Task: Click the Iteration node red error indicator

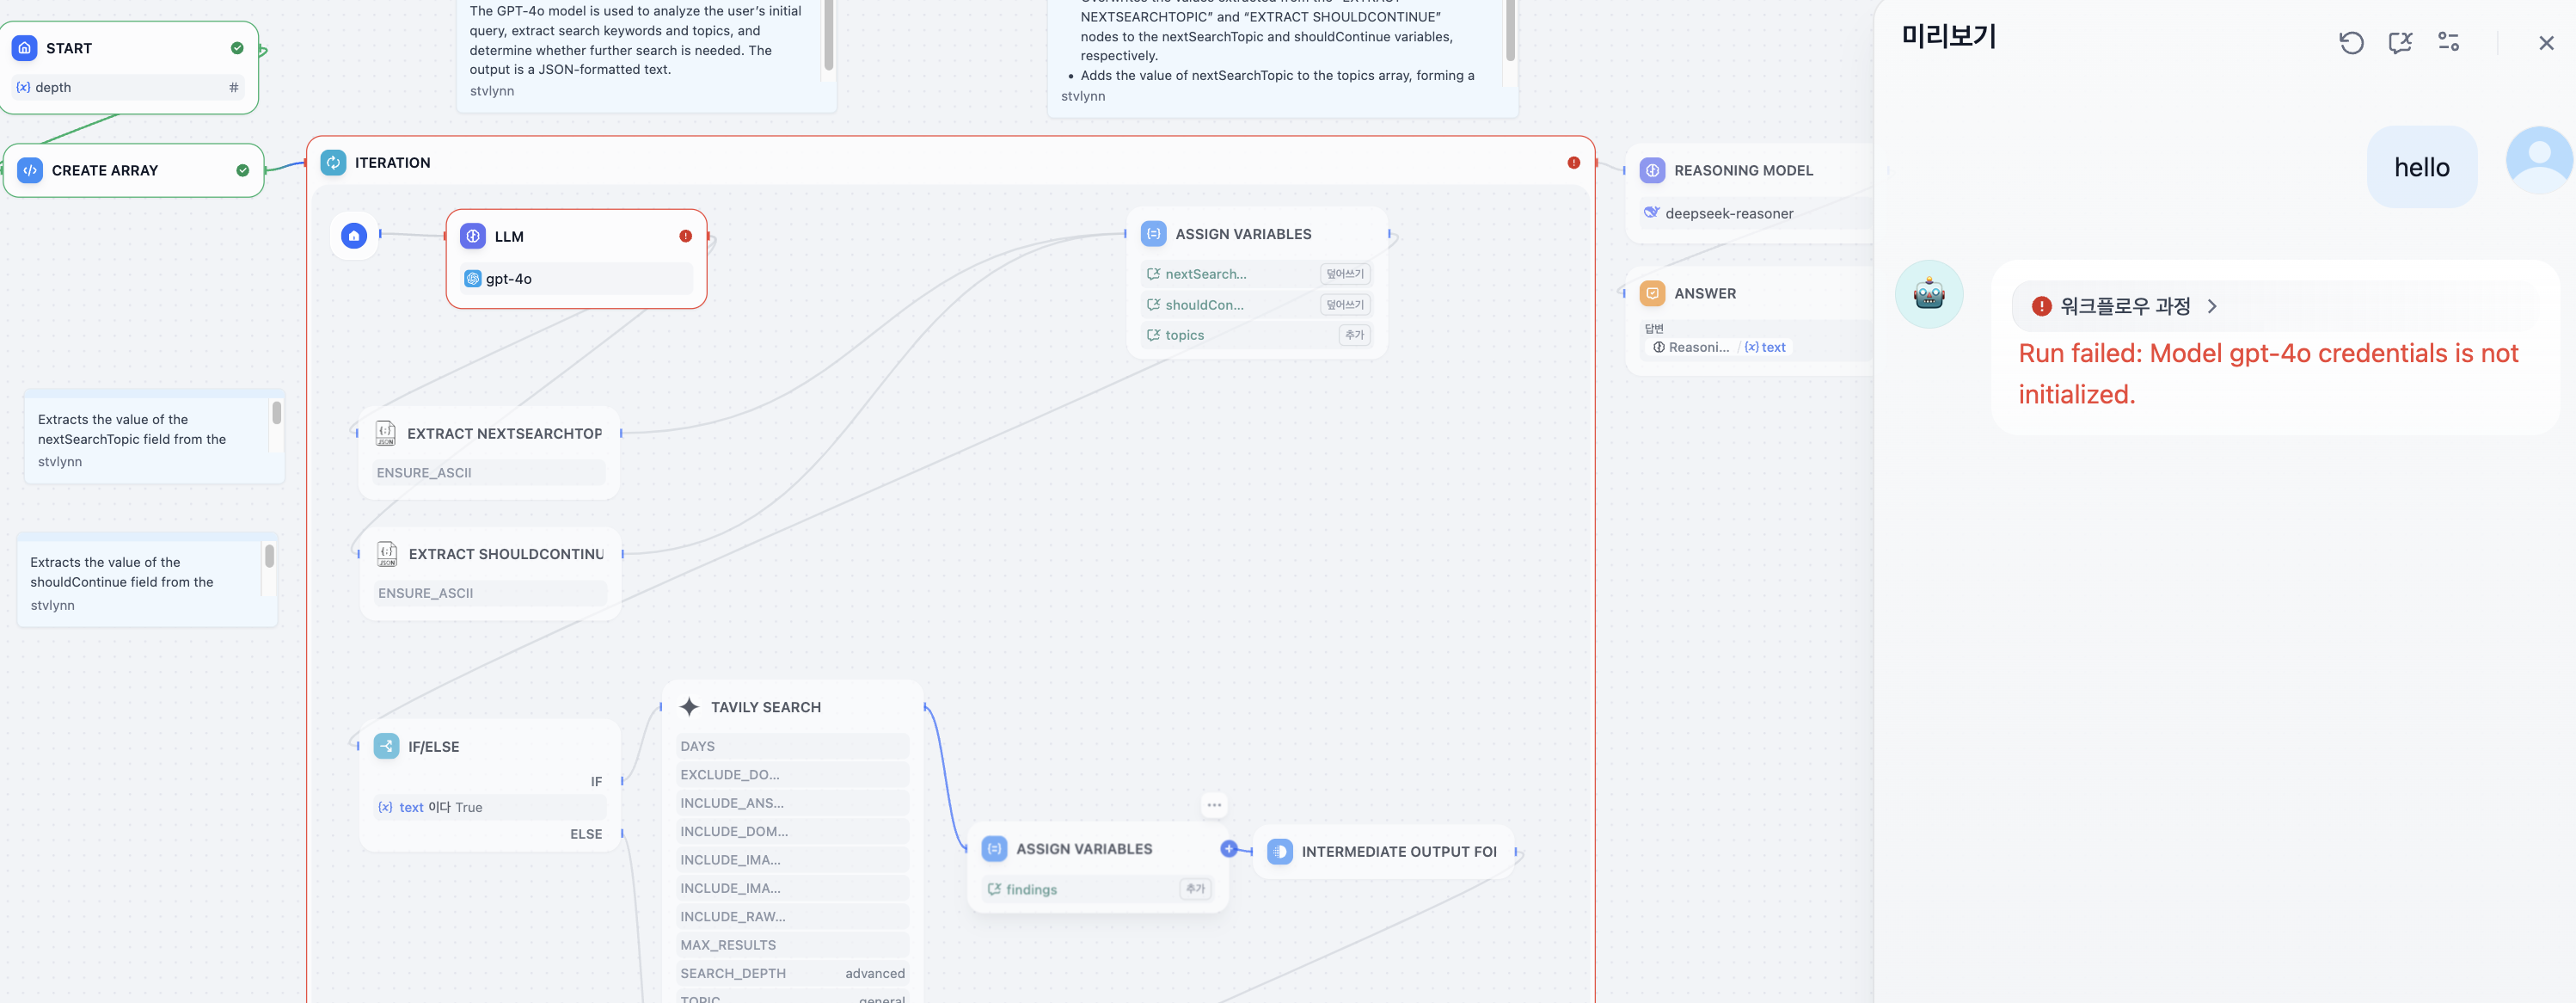Action: [x=1573, y=163]
